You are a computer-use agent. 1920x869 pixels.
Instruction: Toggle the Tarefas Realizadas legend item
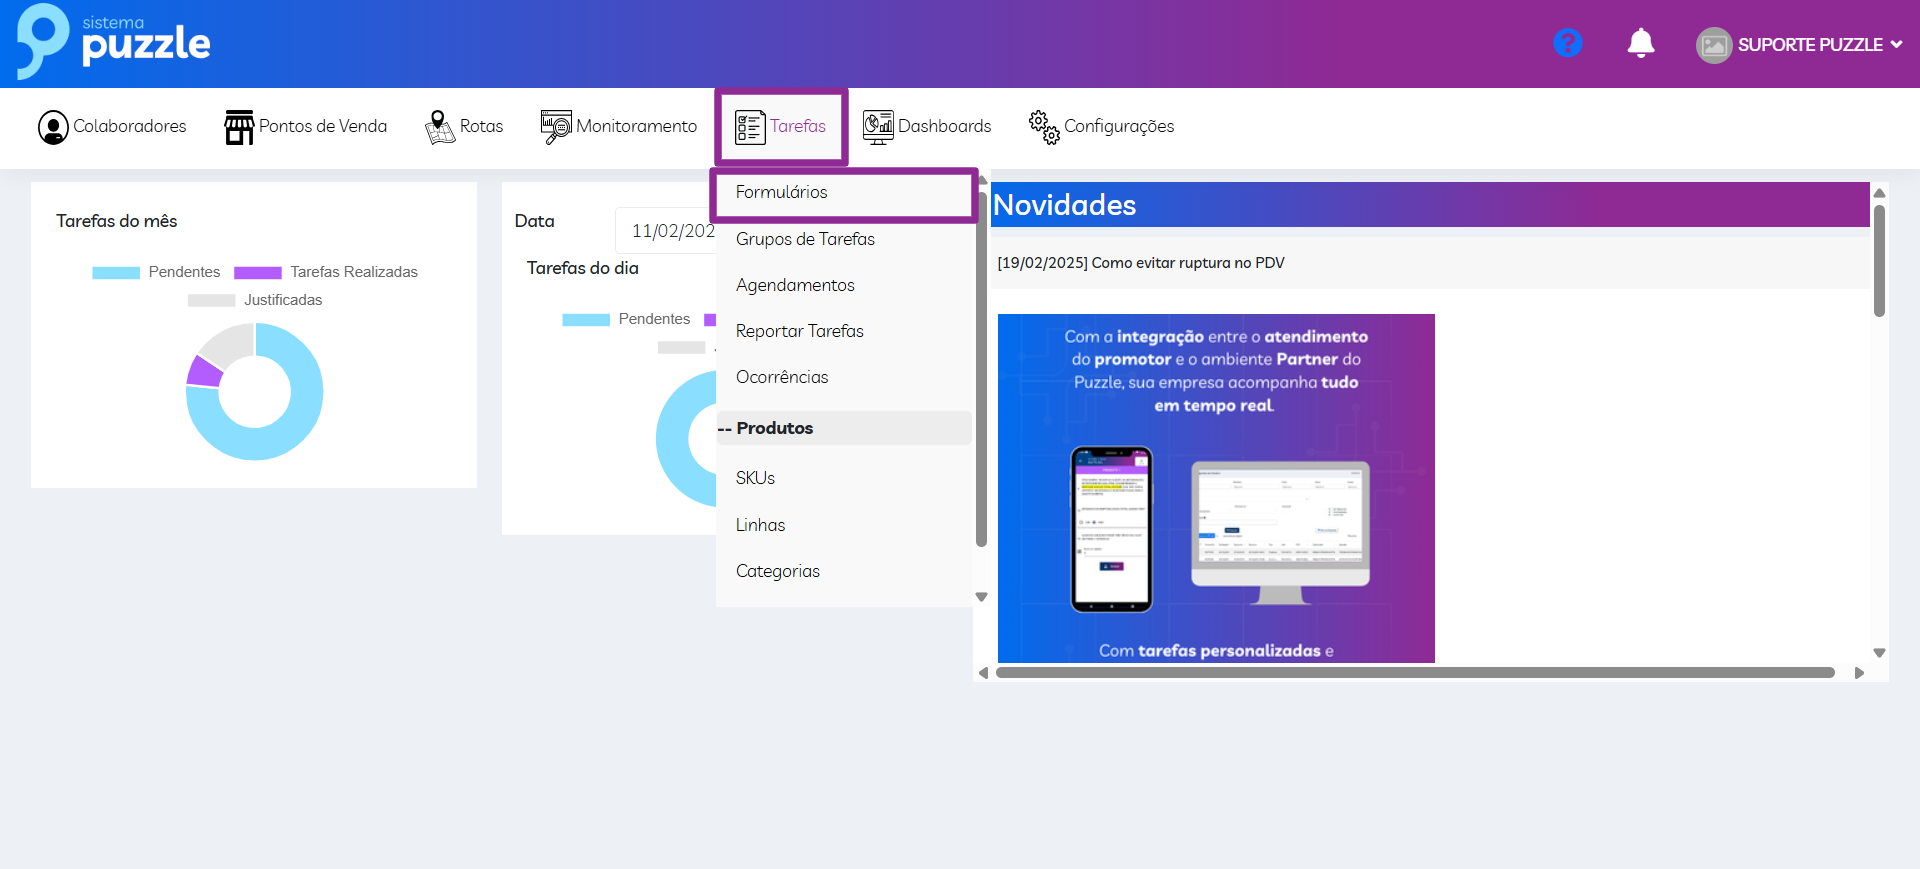tap(326, 272)
